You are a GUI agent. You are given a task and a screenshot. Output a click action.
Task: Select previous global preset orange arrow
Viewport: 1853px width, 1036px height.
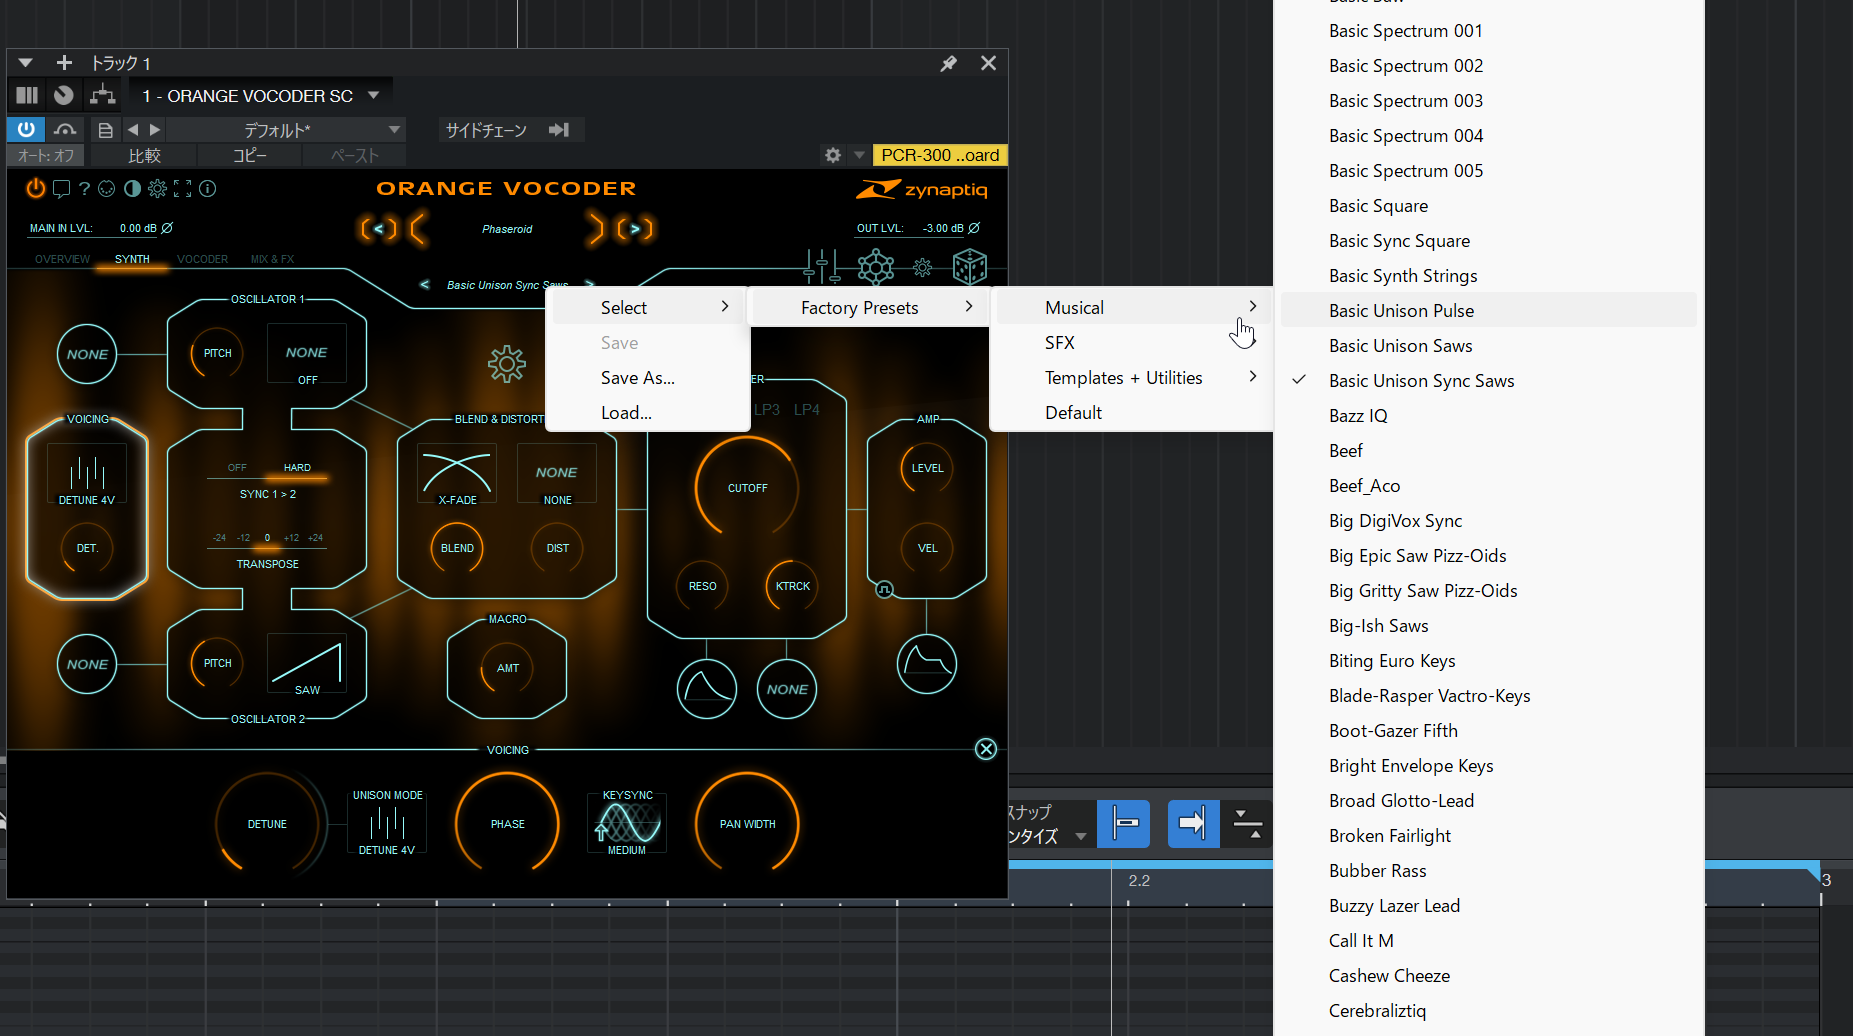click(x=379, y=229)
